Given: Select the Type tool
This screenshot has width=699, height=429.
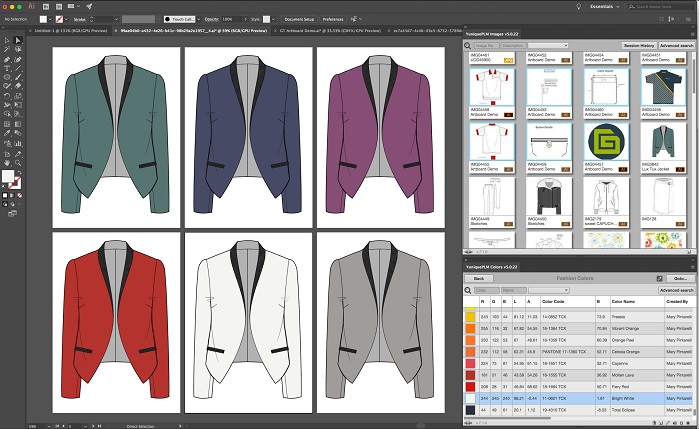Looking at the screenshot, I should 6,67.
